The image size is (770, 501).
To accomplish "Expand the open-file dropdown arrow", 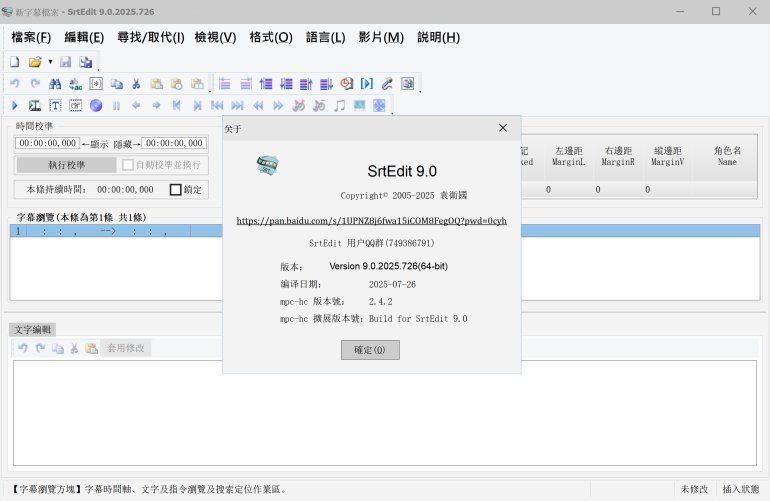I will pos(50,62).
